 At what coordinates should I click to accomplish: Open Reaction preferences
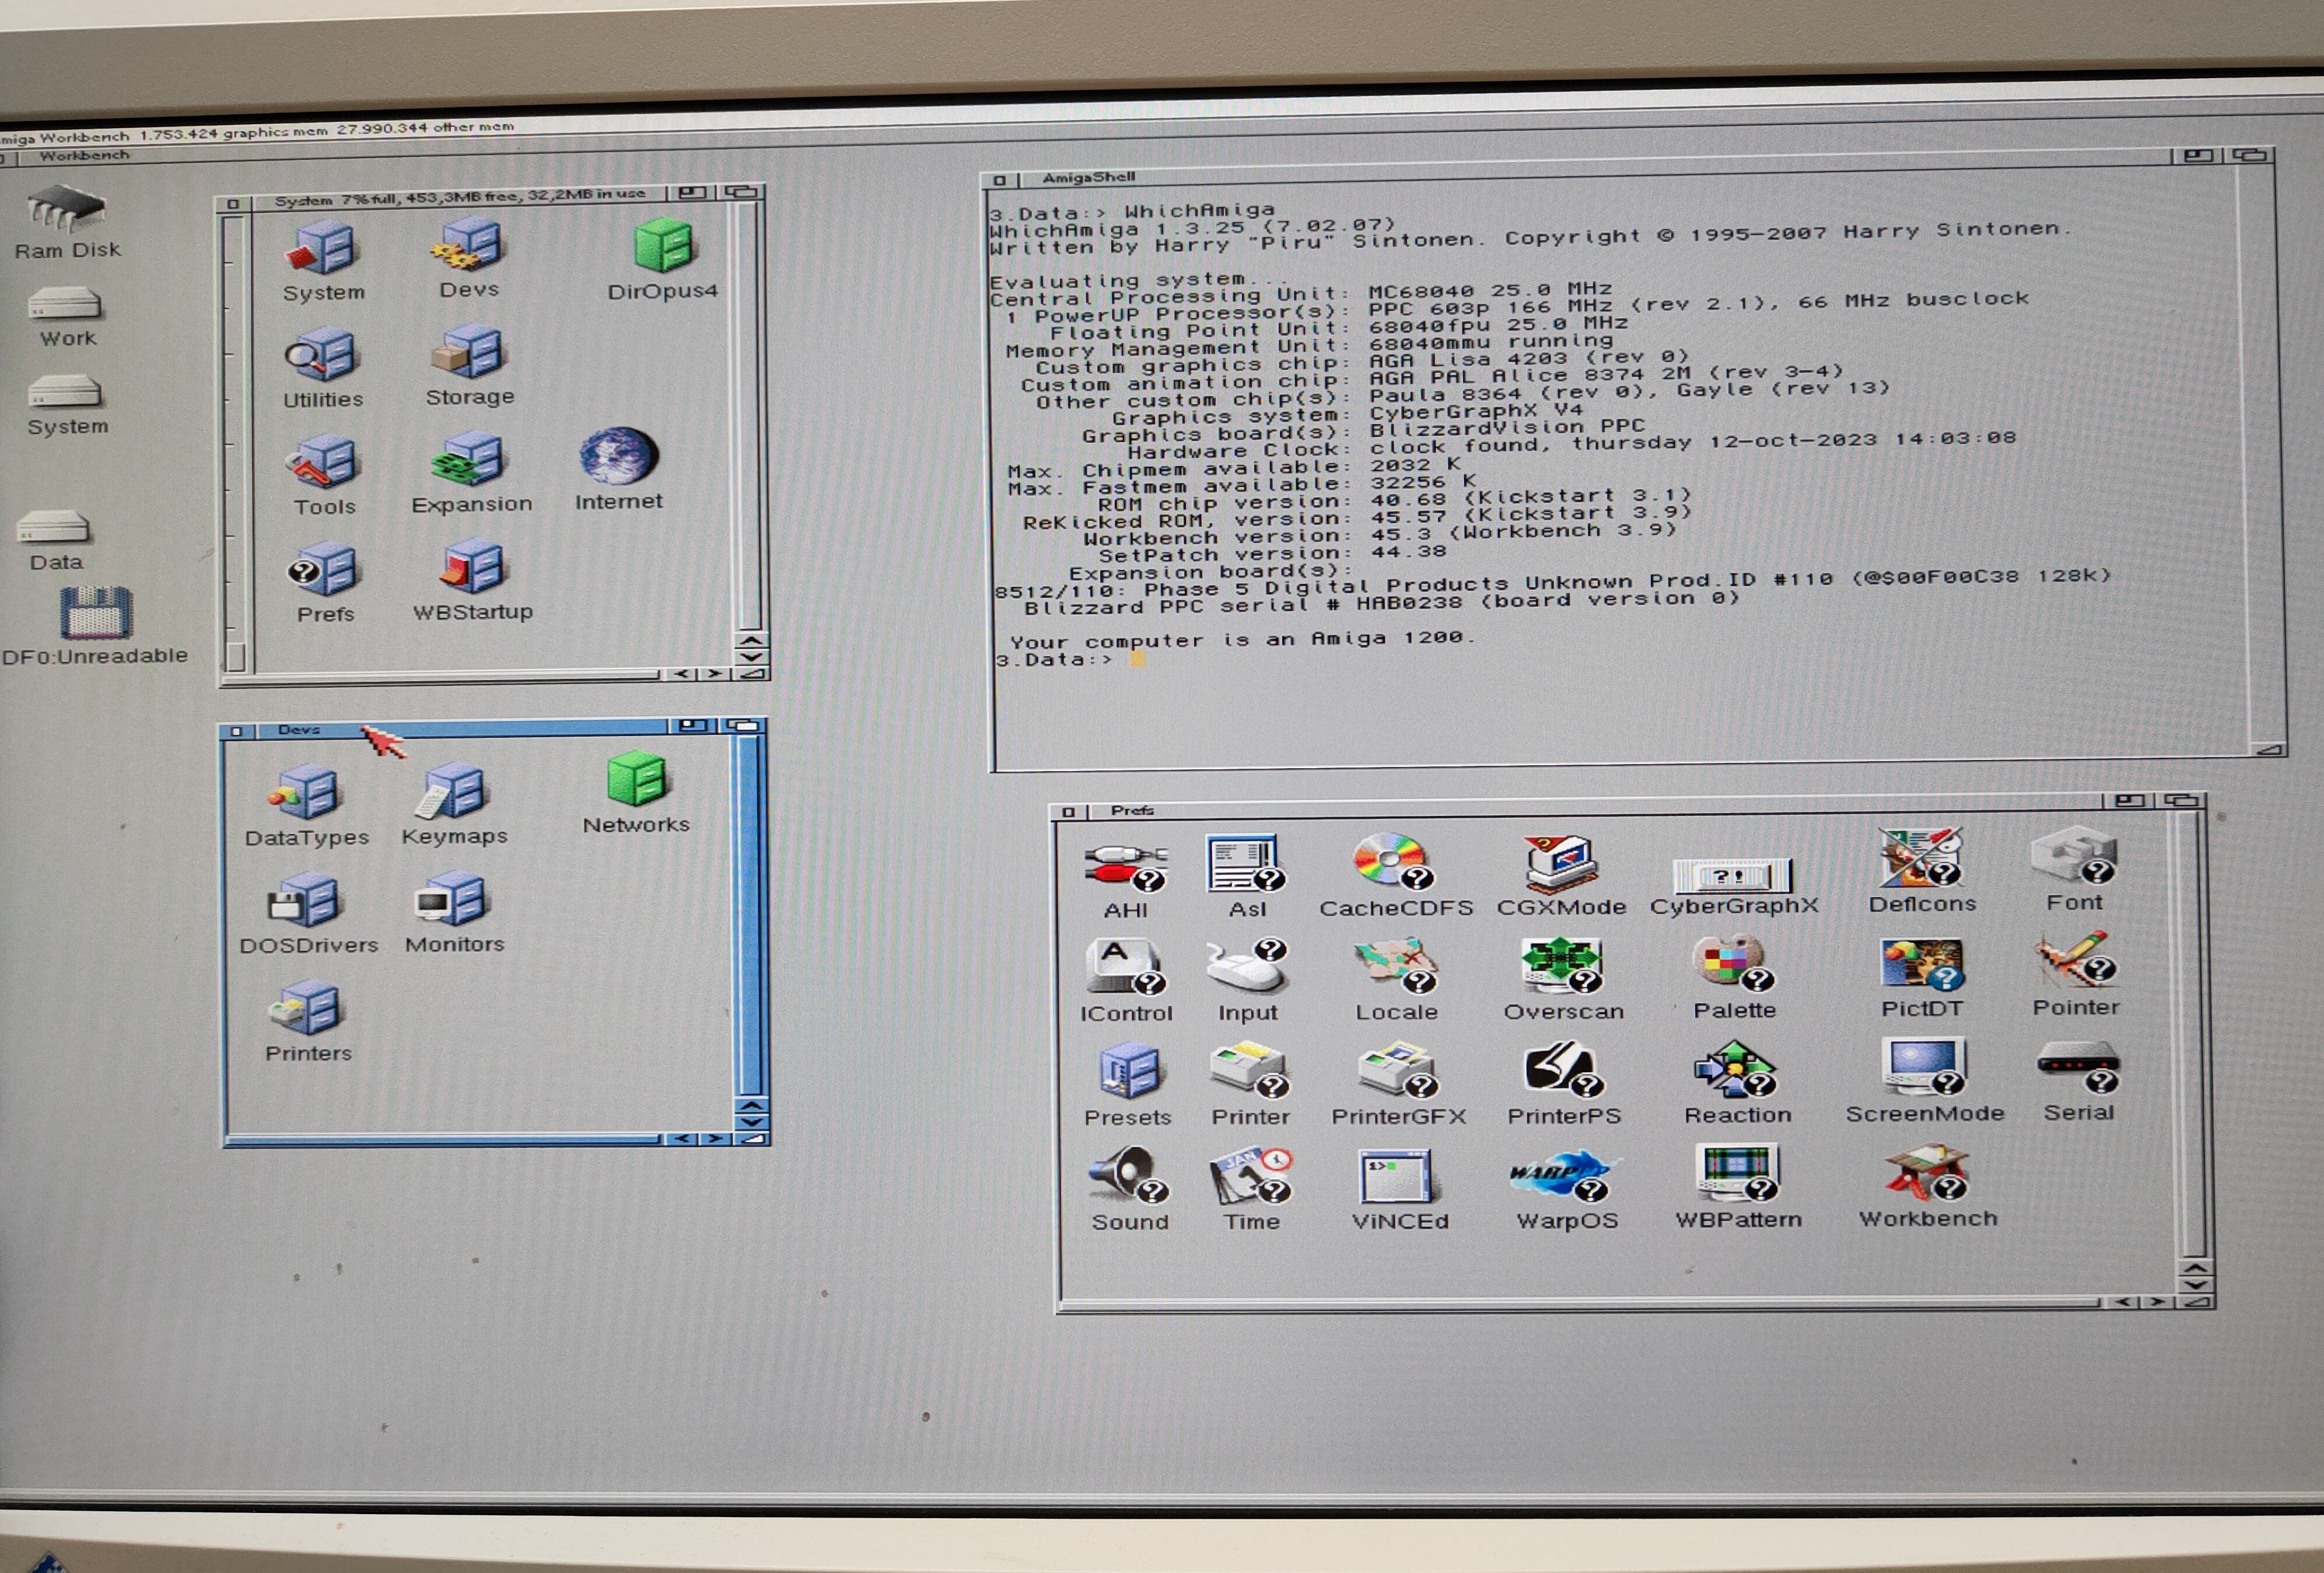click(1735, 1068)
